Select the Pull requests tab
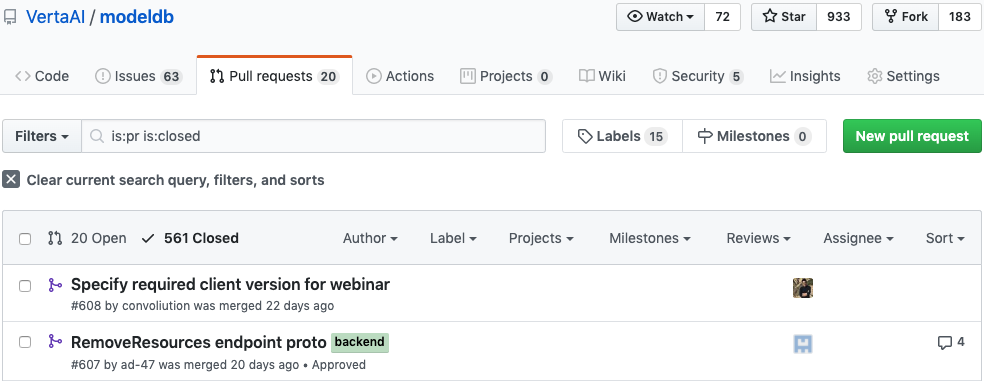This screenshot has width=984, height=381. (x=274, y=77)
